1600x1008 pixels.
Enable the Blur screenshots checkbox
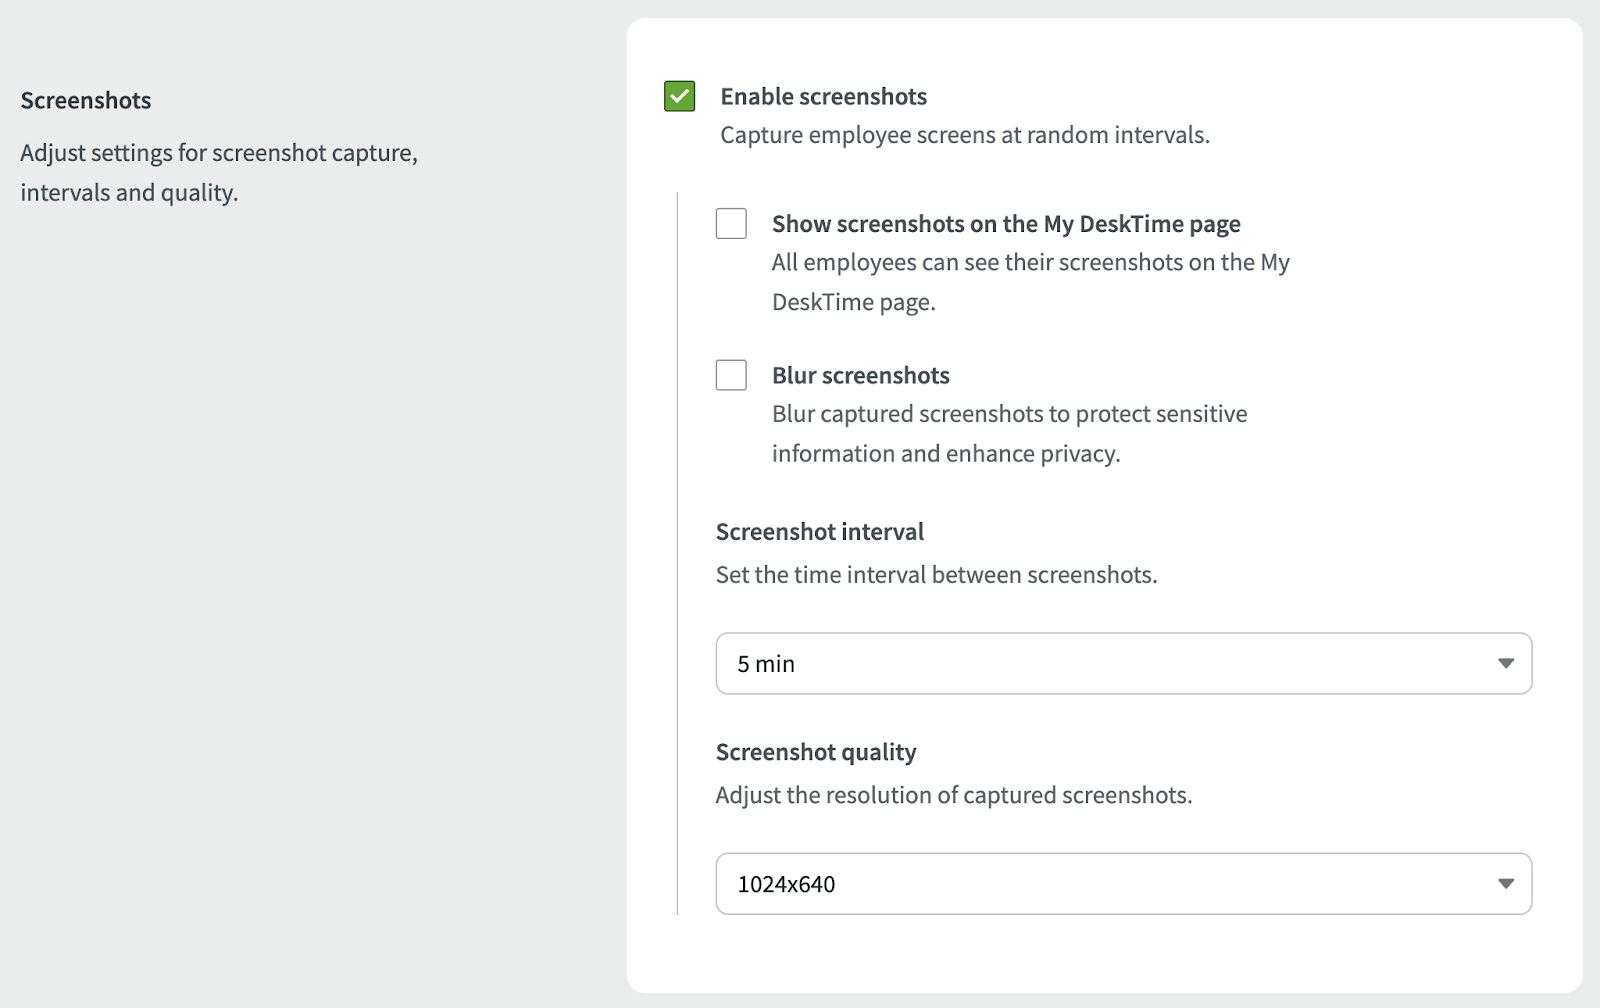pyautogui.click(x=731, y=375)
